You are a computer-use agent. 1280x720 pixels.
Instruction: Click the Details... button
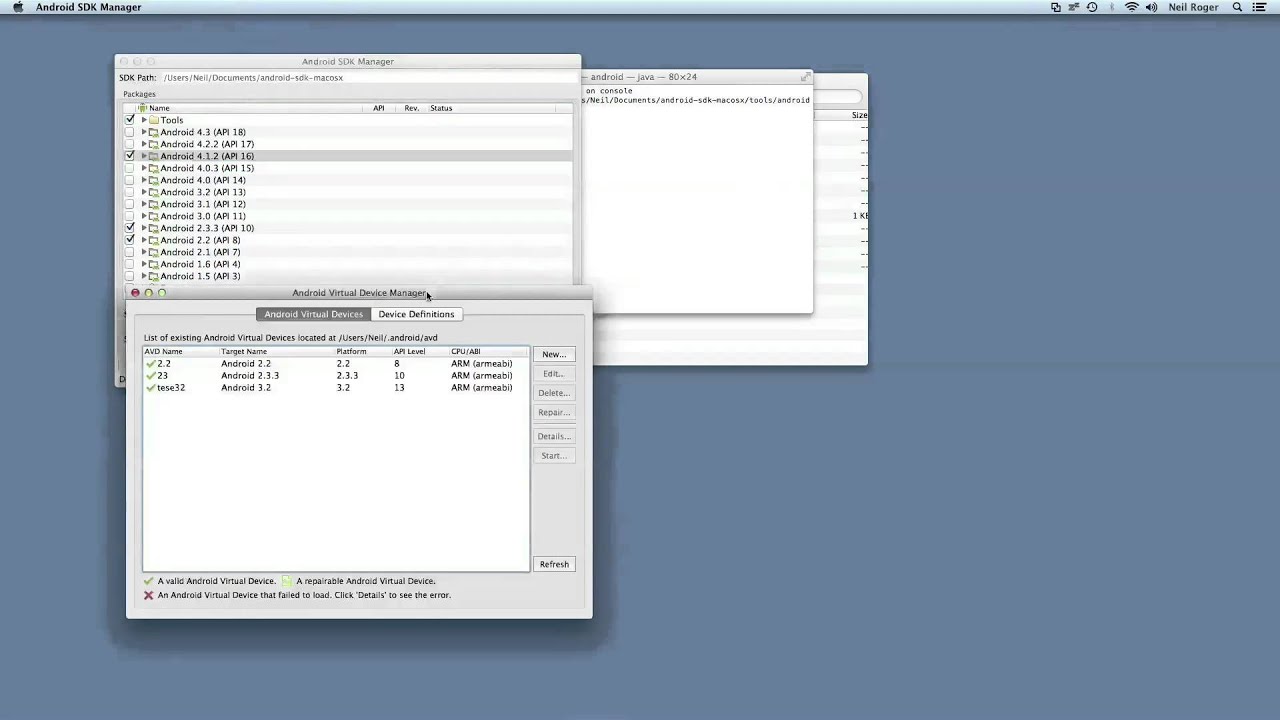(x=554, y=436)
